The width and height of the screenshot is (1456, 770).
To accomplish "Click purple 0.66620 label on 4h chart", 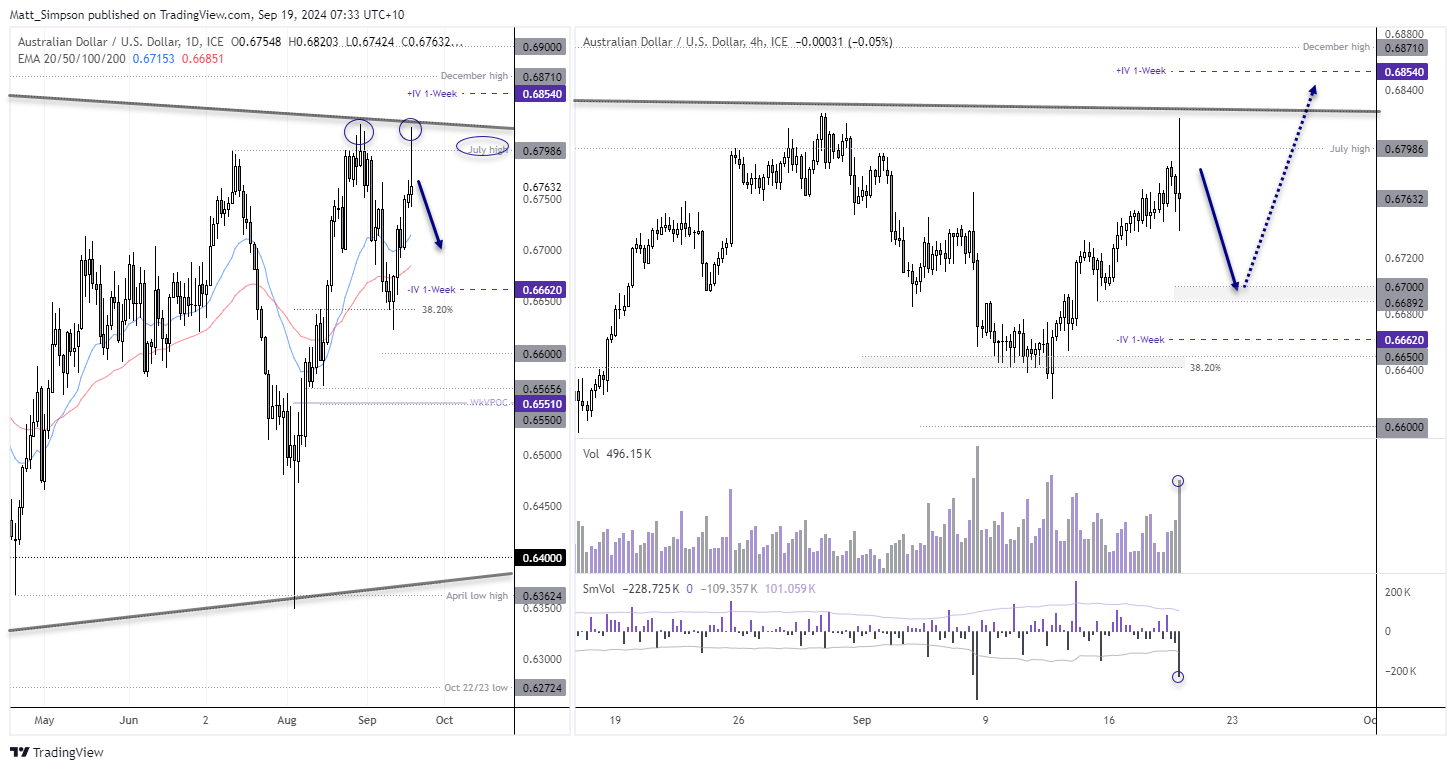I will pos(1404,340).
